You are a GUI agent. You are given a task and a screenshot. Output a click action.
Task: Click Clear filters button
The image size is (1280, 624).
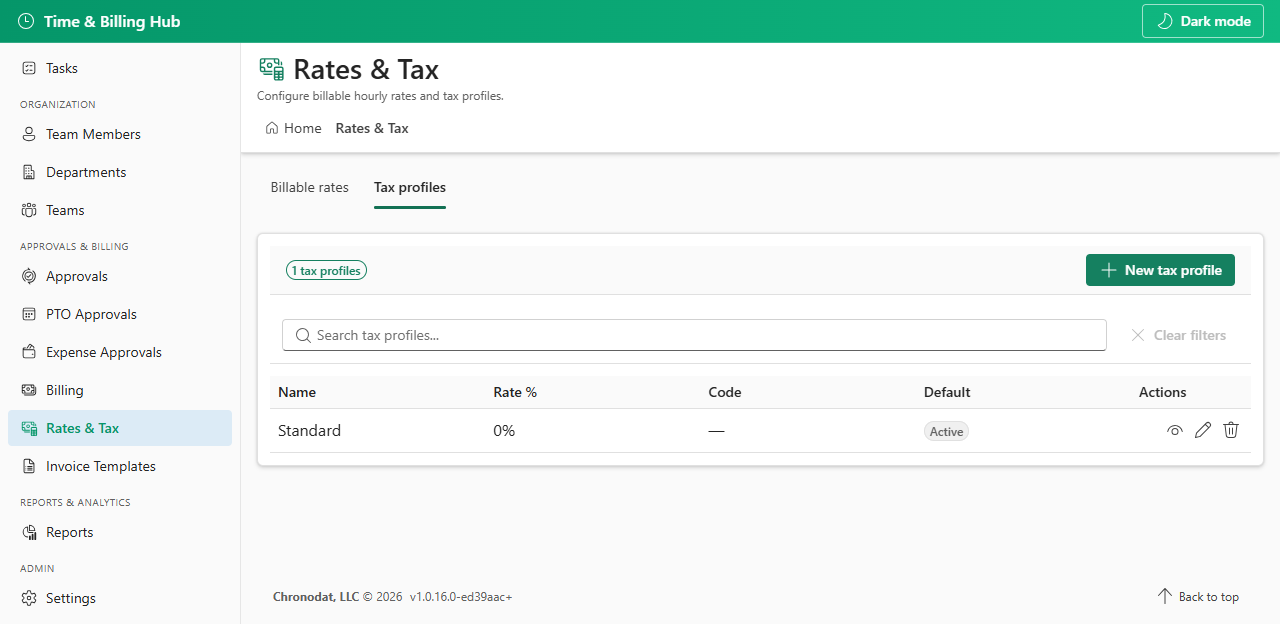pos(1178,335)
